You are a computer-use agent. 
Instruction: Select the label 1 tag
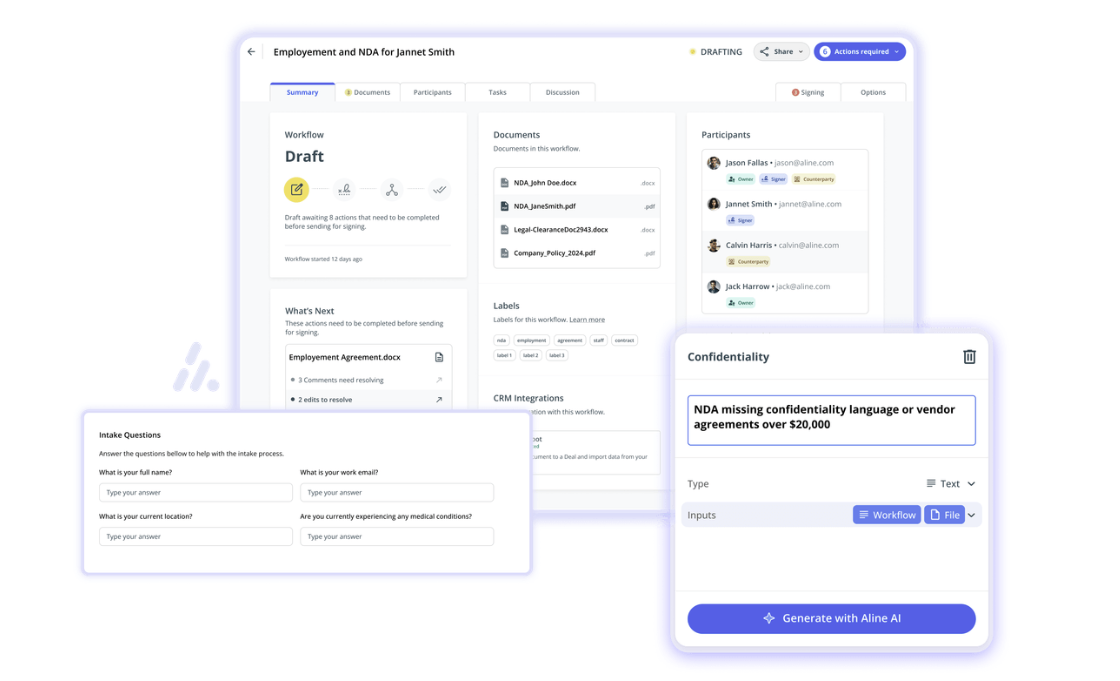(x=504, y=355)
